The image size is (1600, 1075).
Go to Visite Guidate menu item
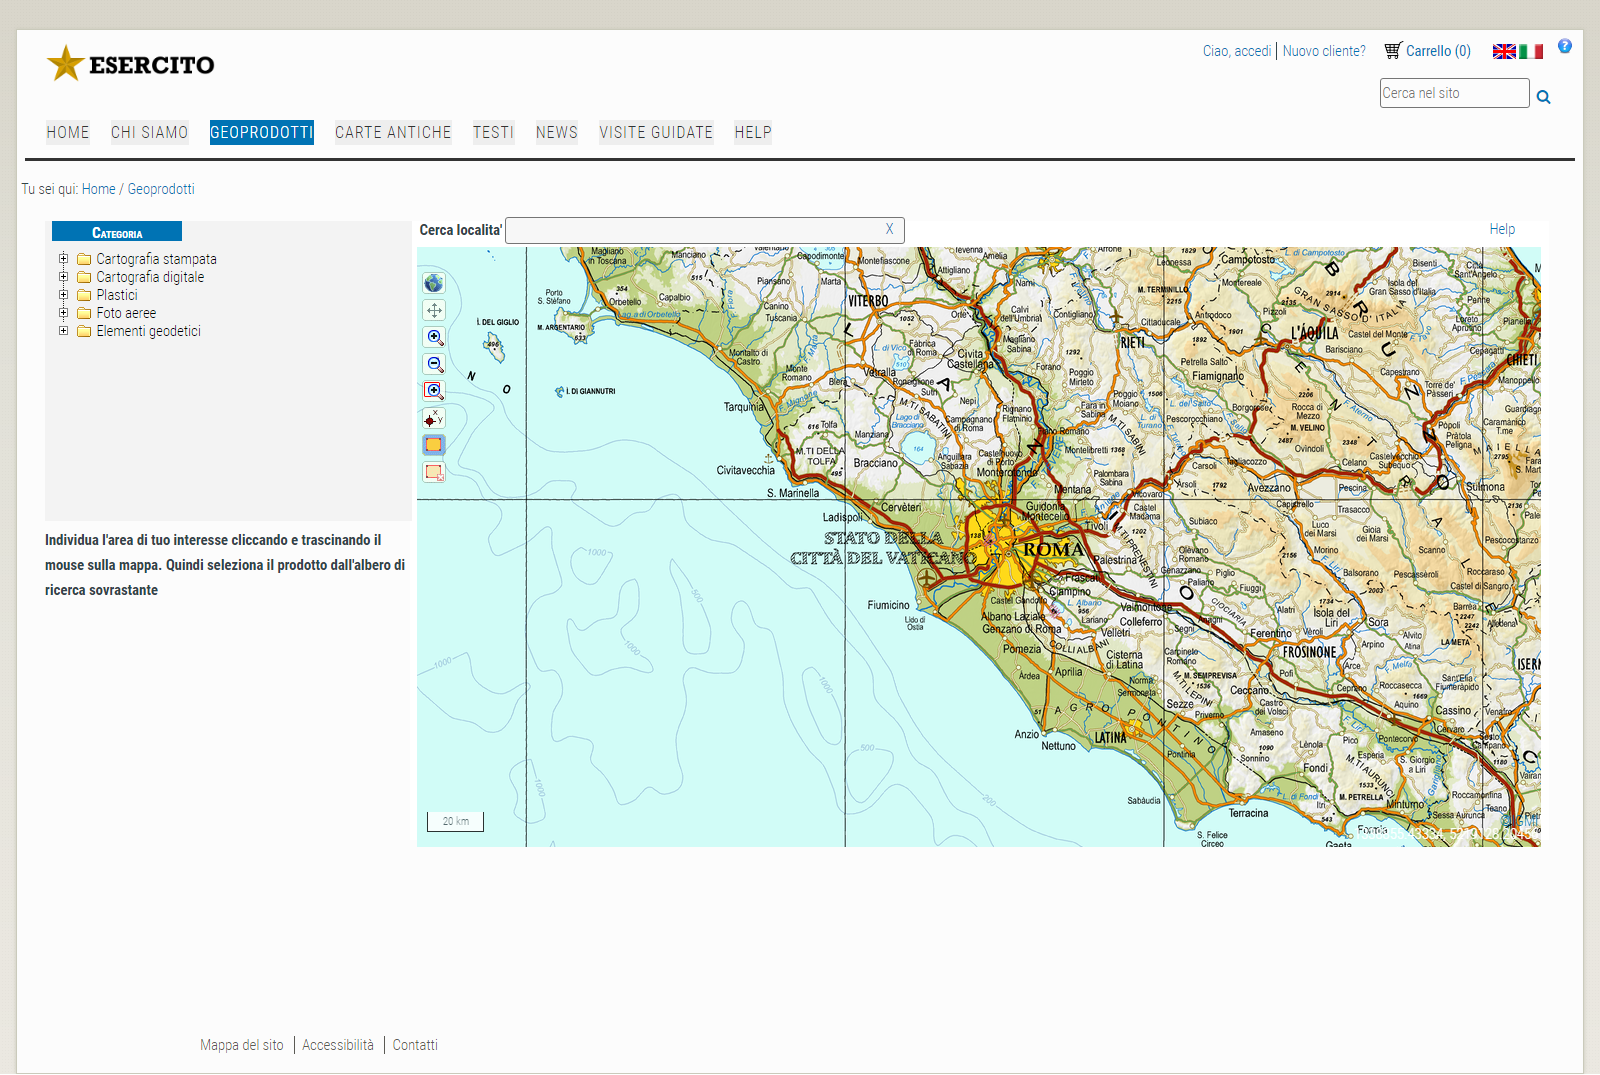656,132
